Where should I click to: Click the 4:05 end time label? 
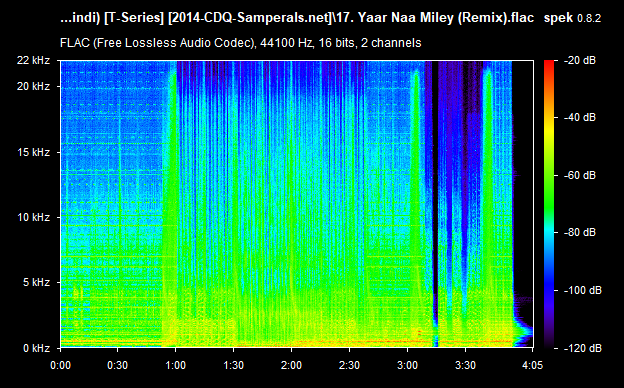point(532,365)
